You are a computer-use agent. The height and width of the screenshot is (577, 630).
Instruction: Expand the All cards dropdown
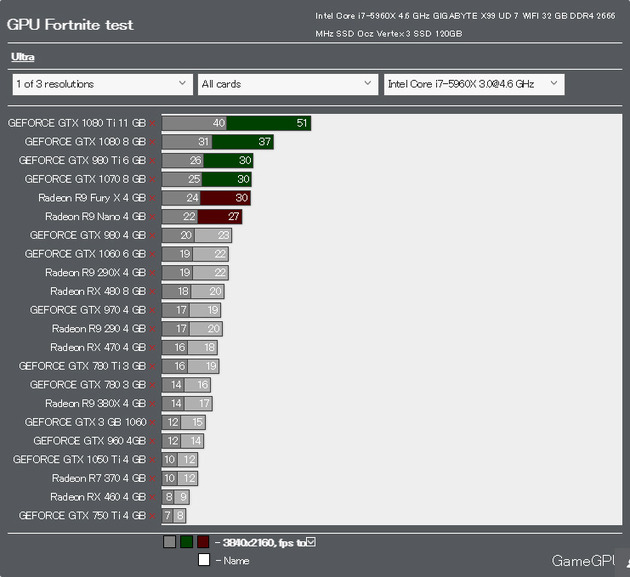pyautogui.click(x=286, y=84)
